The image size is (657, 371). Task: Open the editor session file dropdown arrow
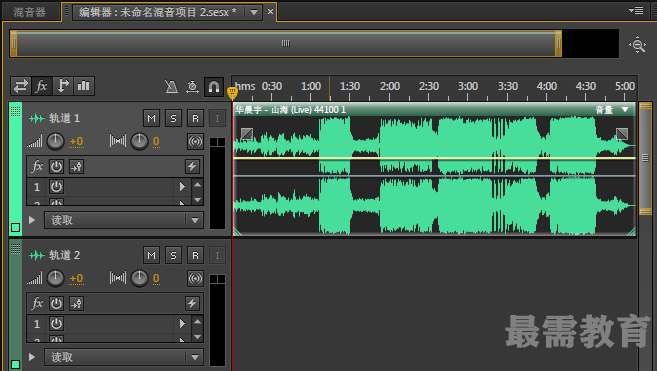pos(253,13)
